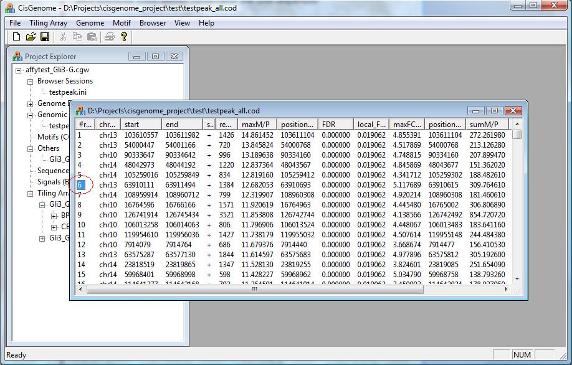Select highlighted row number 6
The width and height of the screenshot is (572, 365).
pos(81,185)
